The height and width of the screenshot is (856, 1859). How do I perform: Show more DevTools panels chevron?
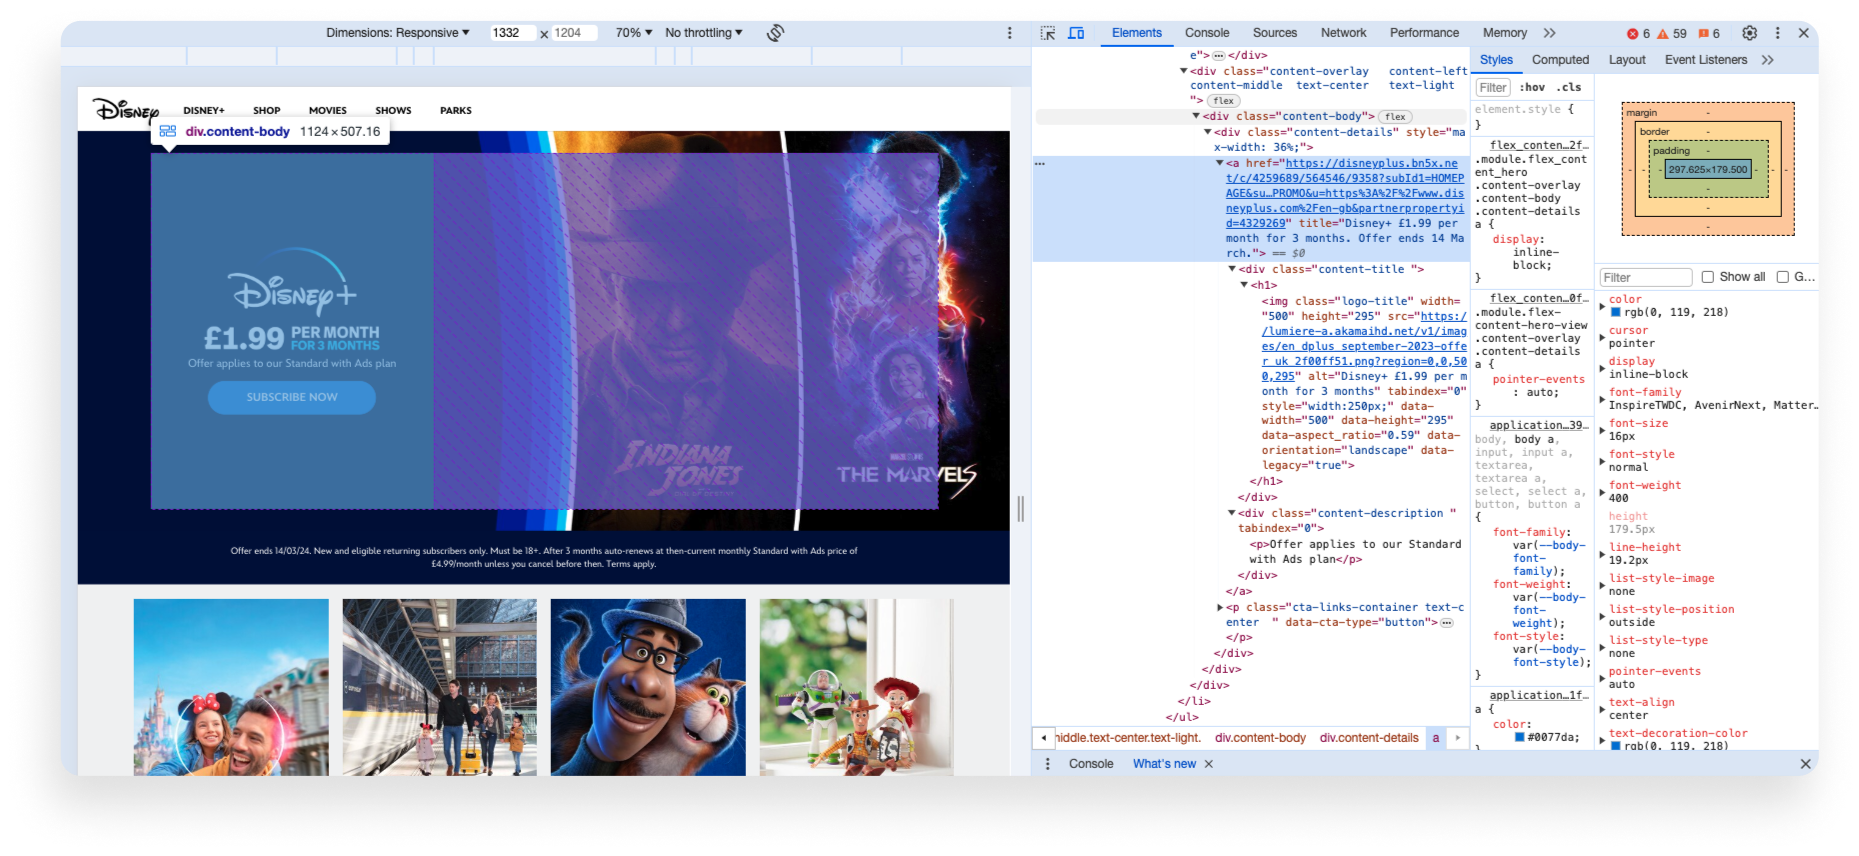pos(1549,33)
